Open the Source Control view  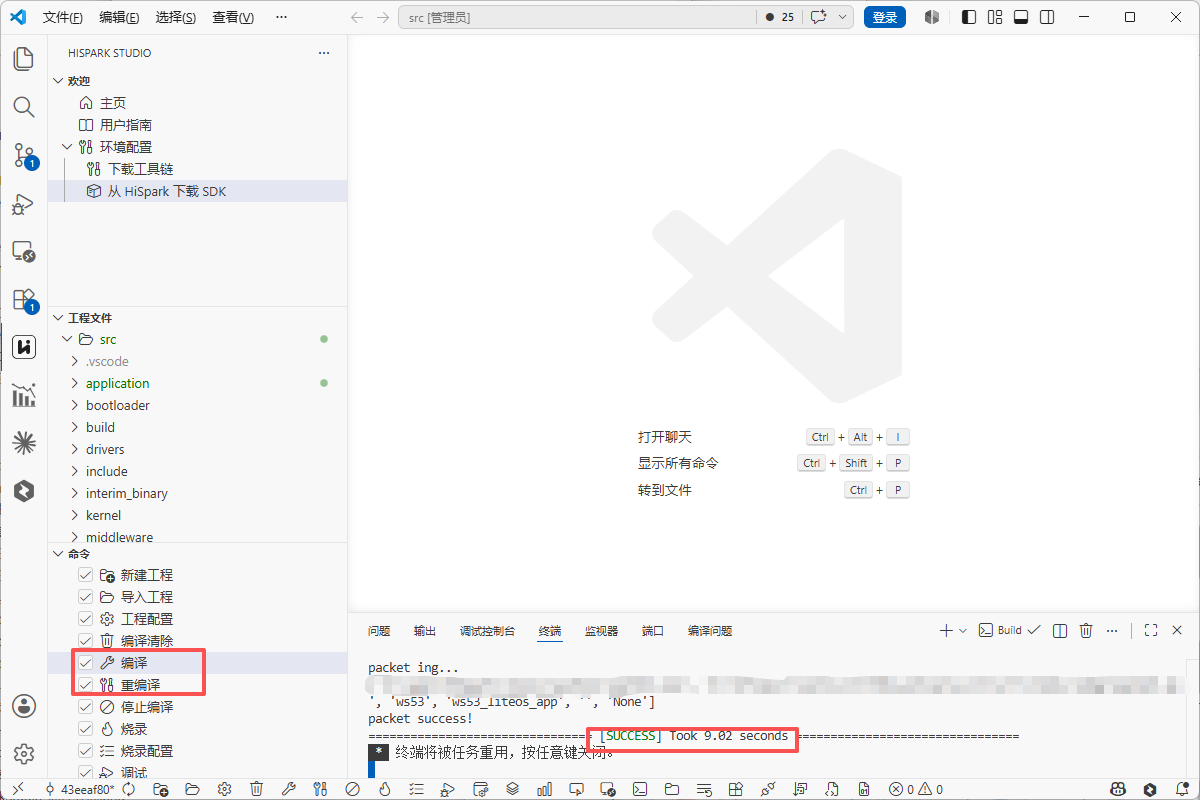24,154
